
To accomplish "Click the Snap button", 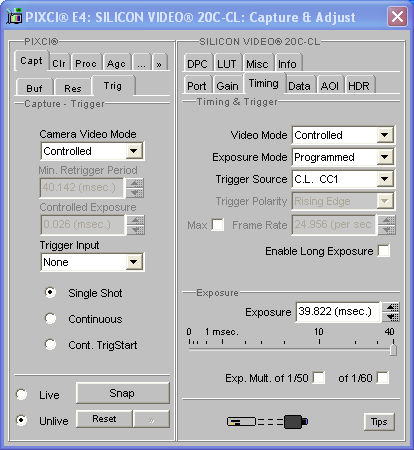I will (122, 393).
